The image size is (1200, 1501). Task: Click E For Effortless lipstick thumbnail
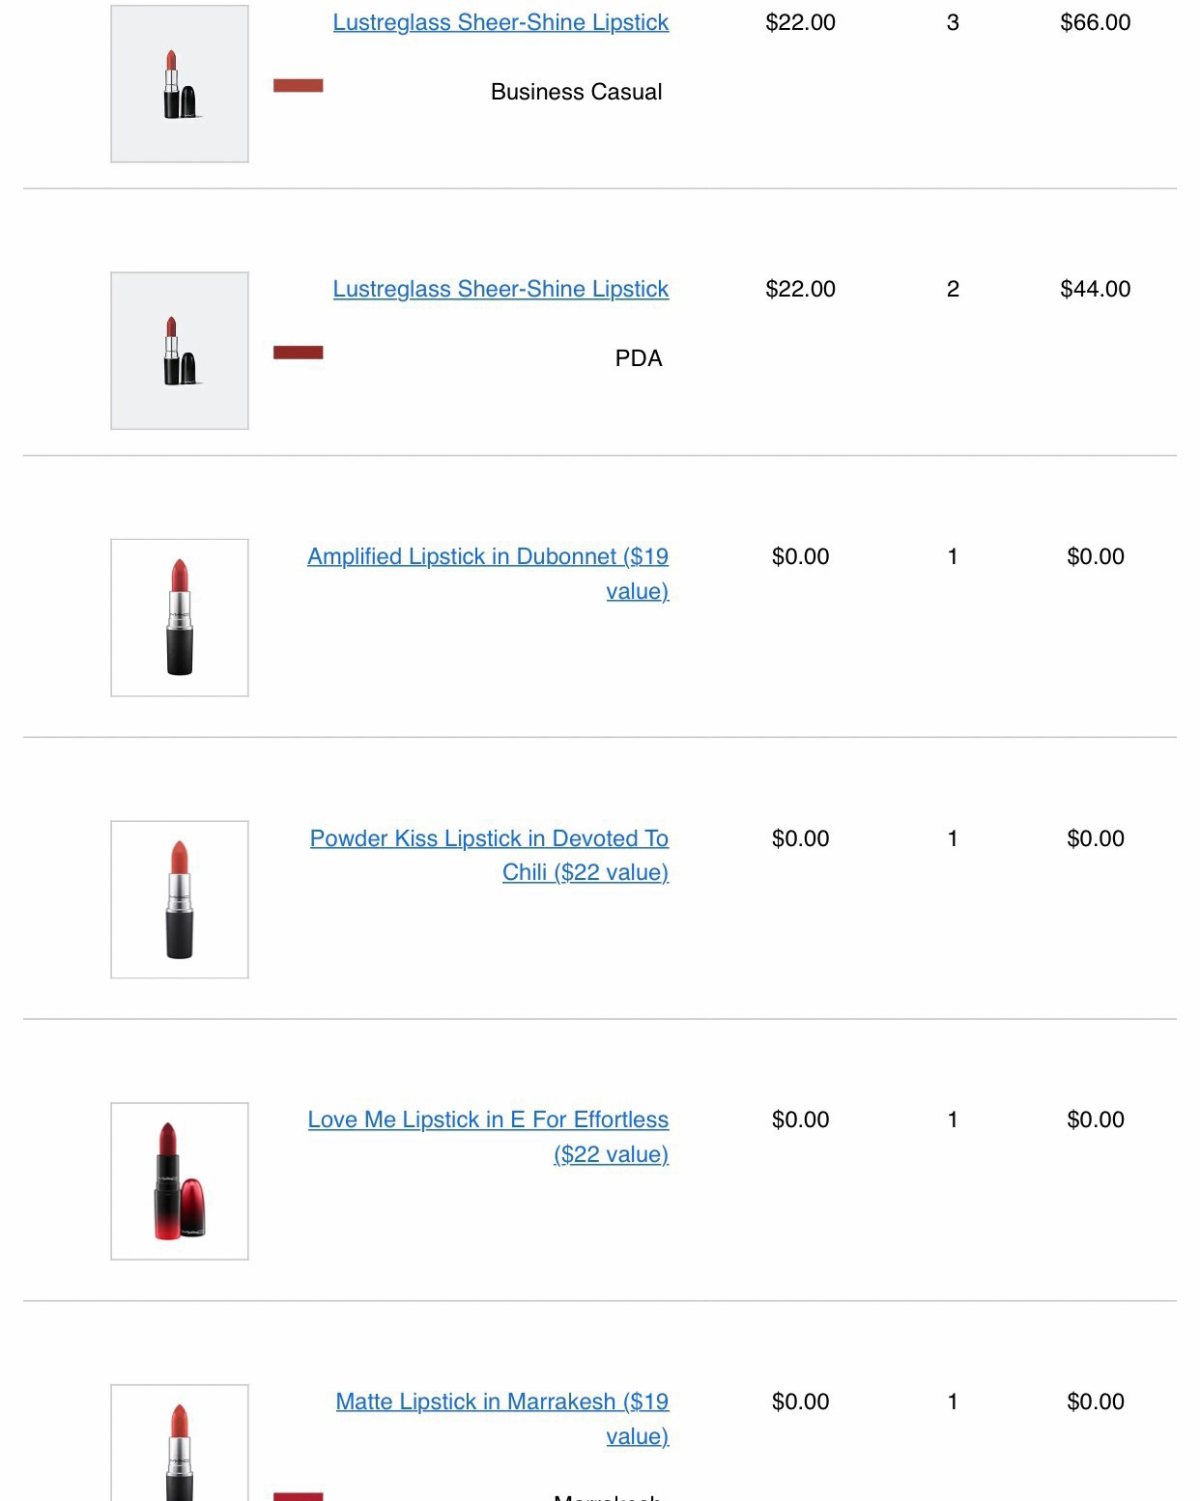click(180, 1181)
